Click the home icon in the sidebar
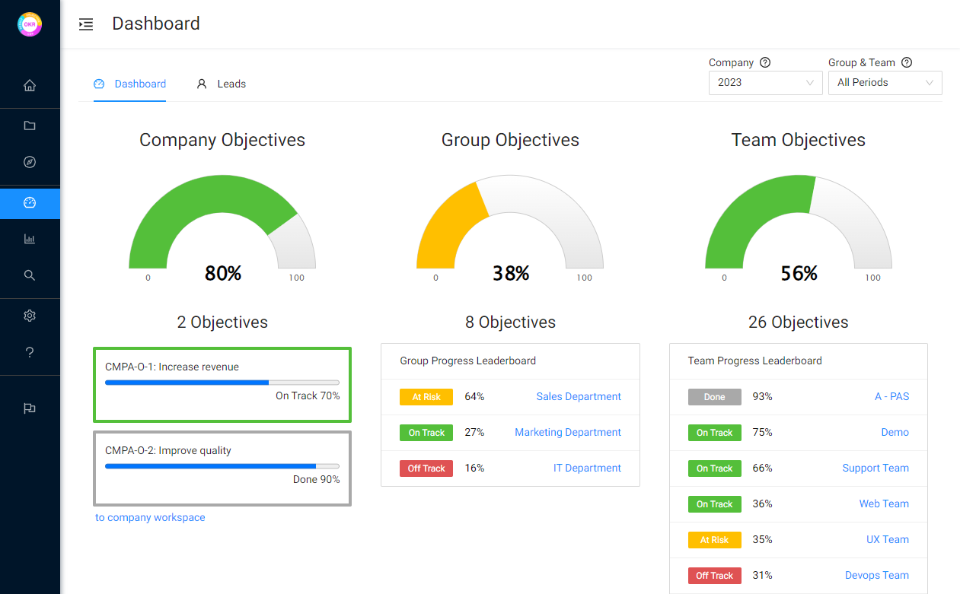The image size is (960, 594). point(29,86)
